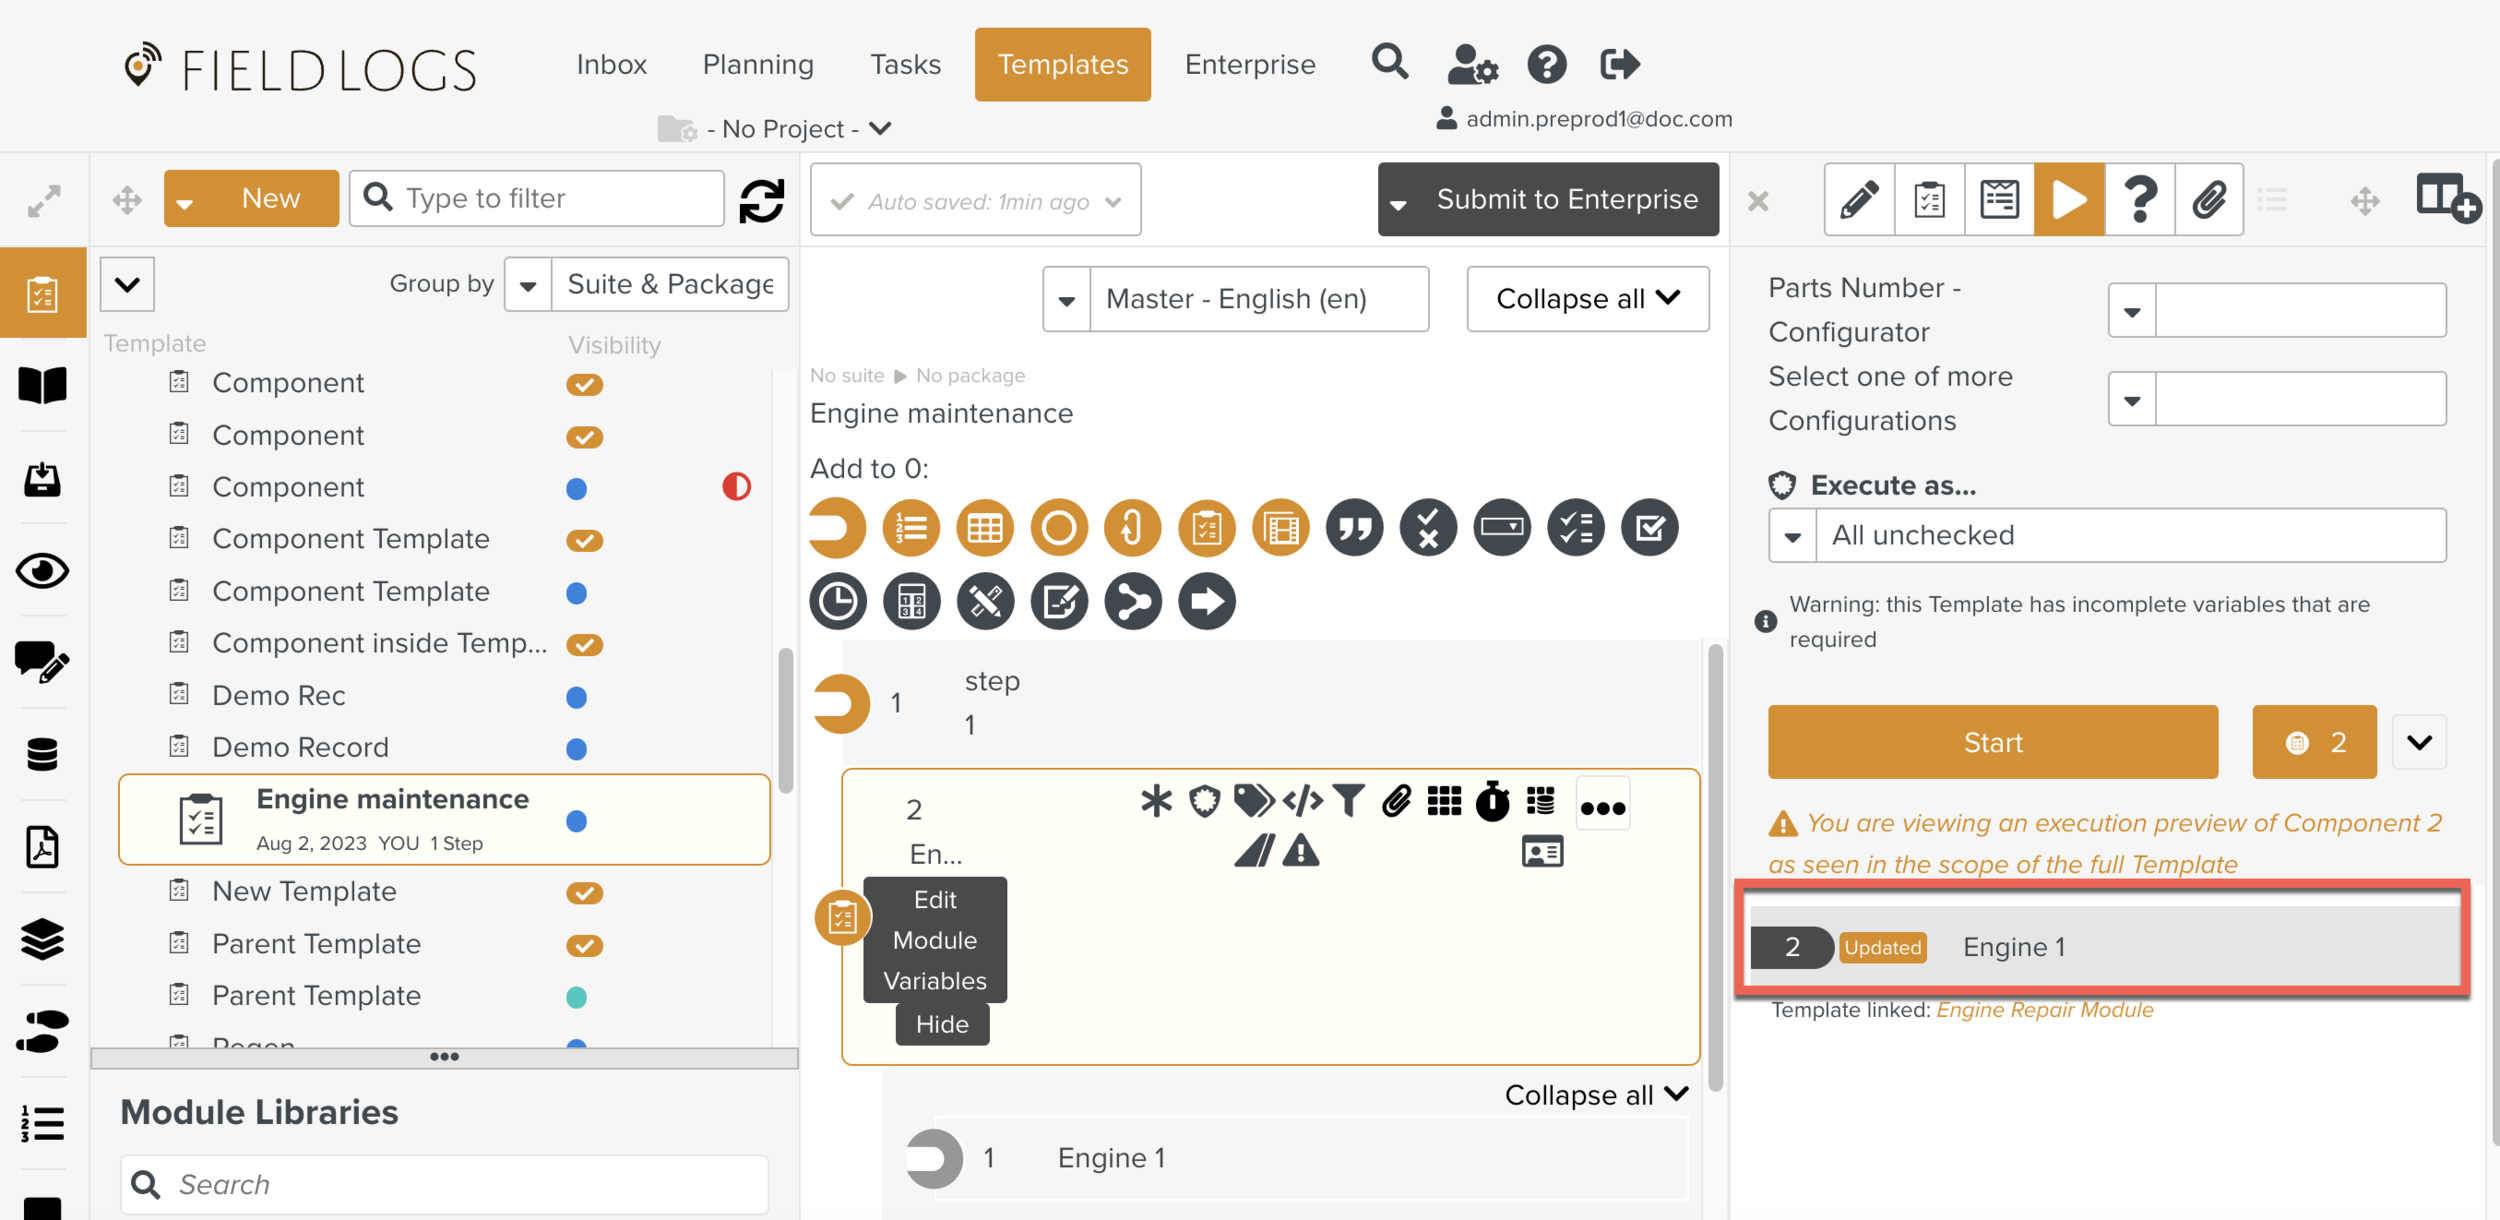Click the pencil edit icon in right toolbar
The image size is (2500, 1220).
(x=1859, y=199)
